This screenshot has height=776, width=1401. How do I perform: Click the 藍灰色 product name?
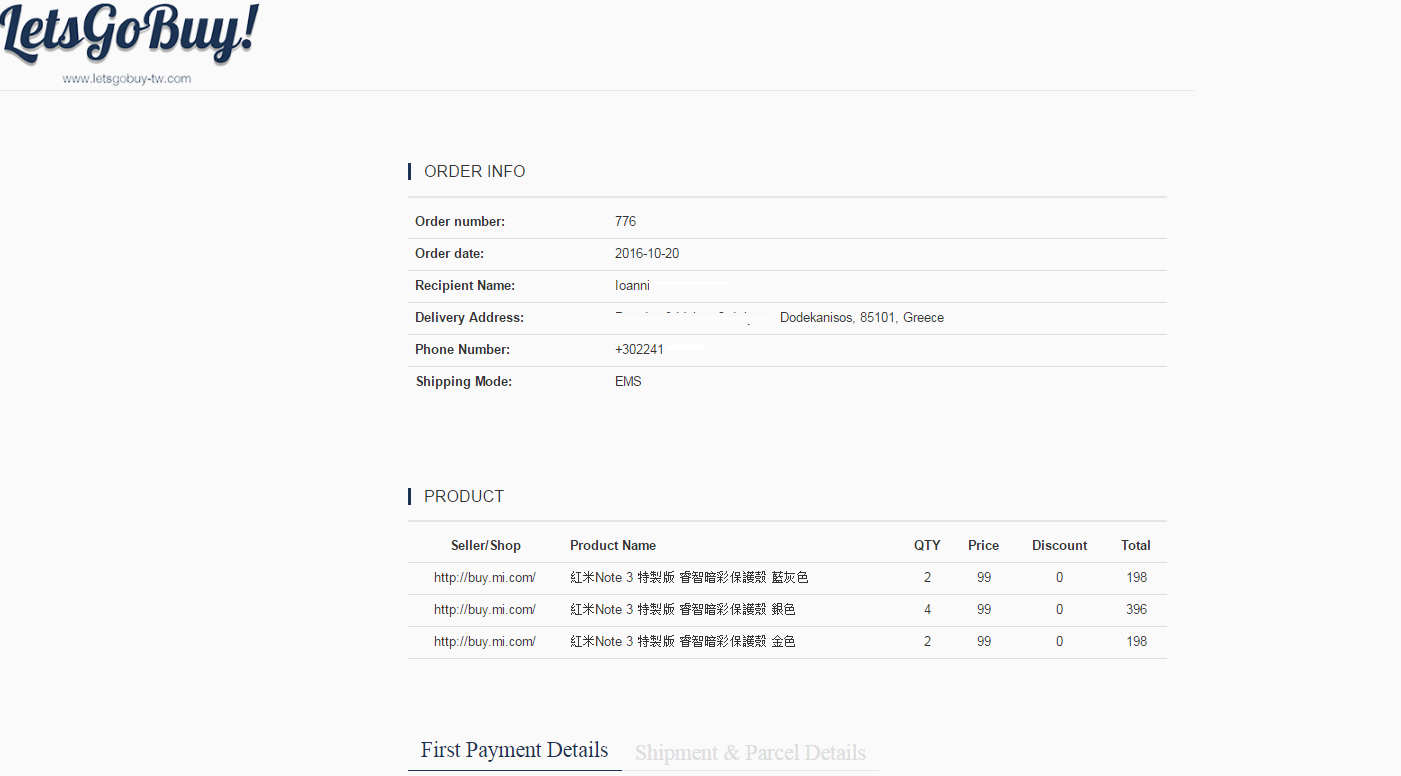[x=689, y=577]
